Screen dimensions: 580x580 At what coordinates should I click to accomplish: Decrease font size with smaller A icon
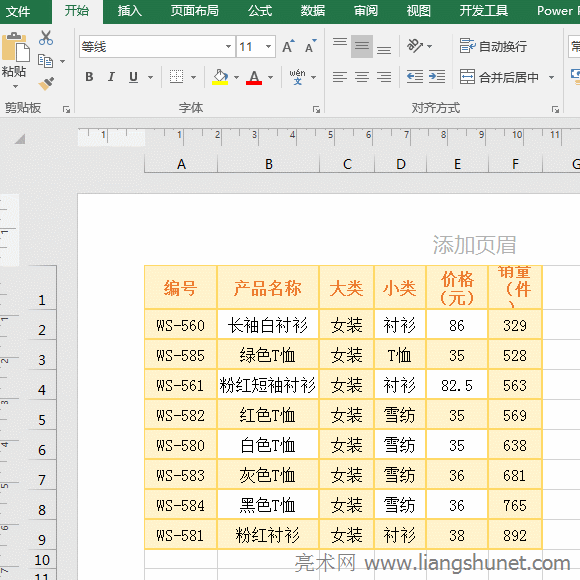311,47
